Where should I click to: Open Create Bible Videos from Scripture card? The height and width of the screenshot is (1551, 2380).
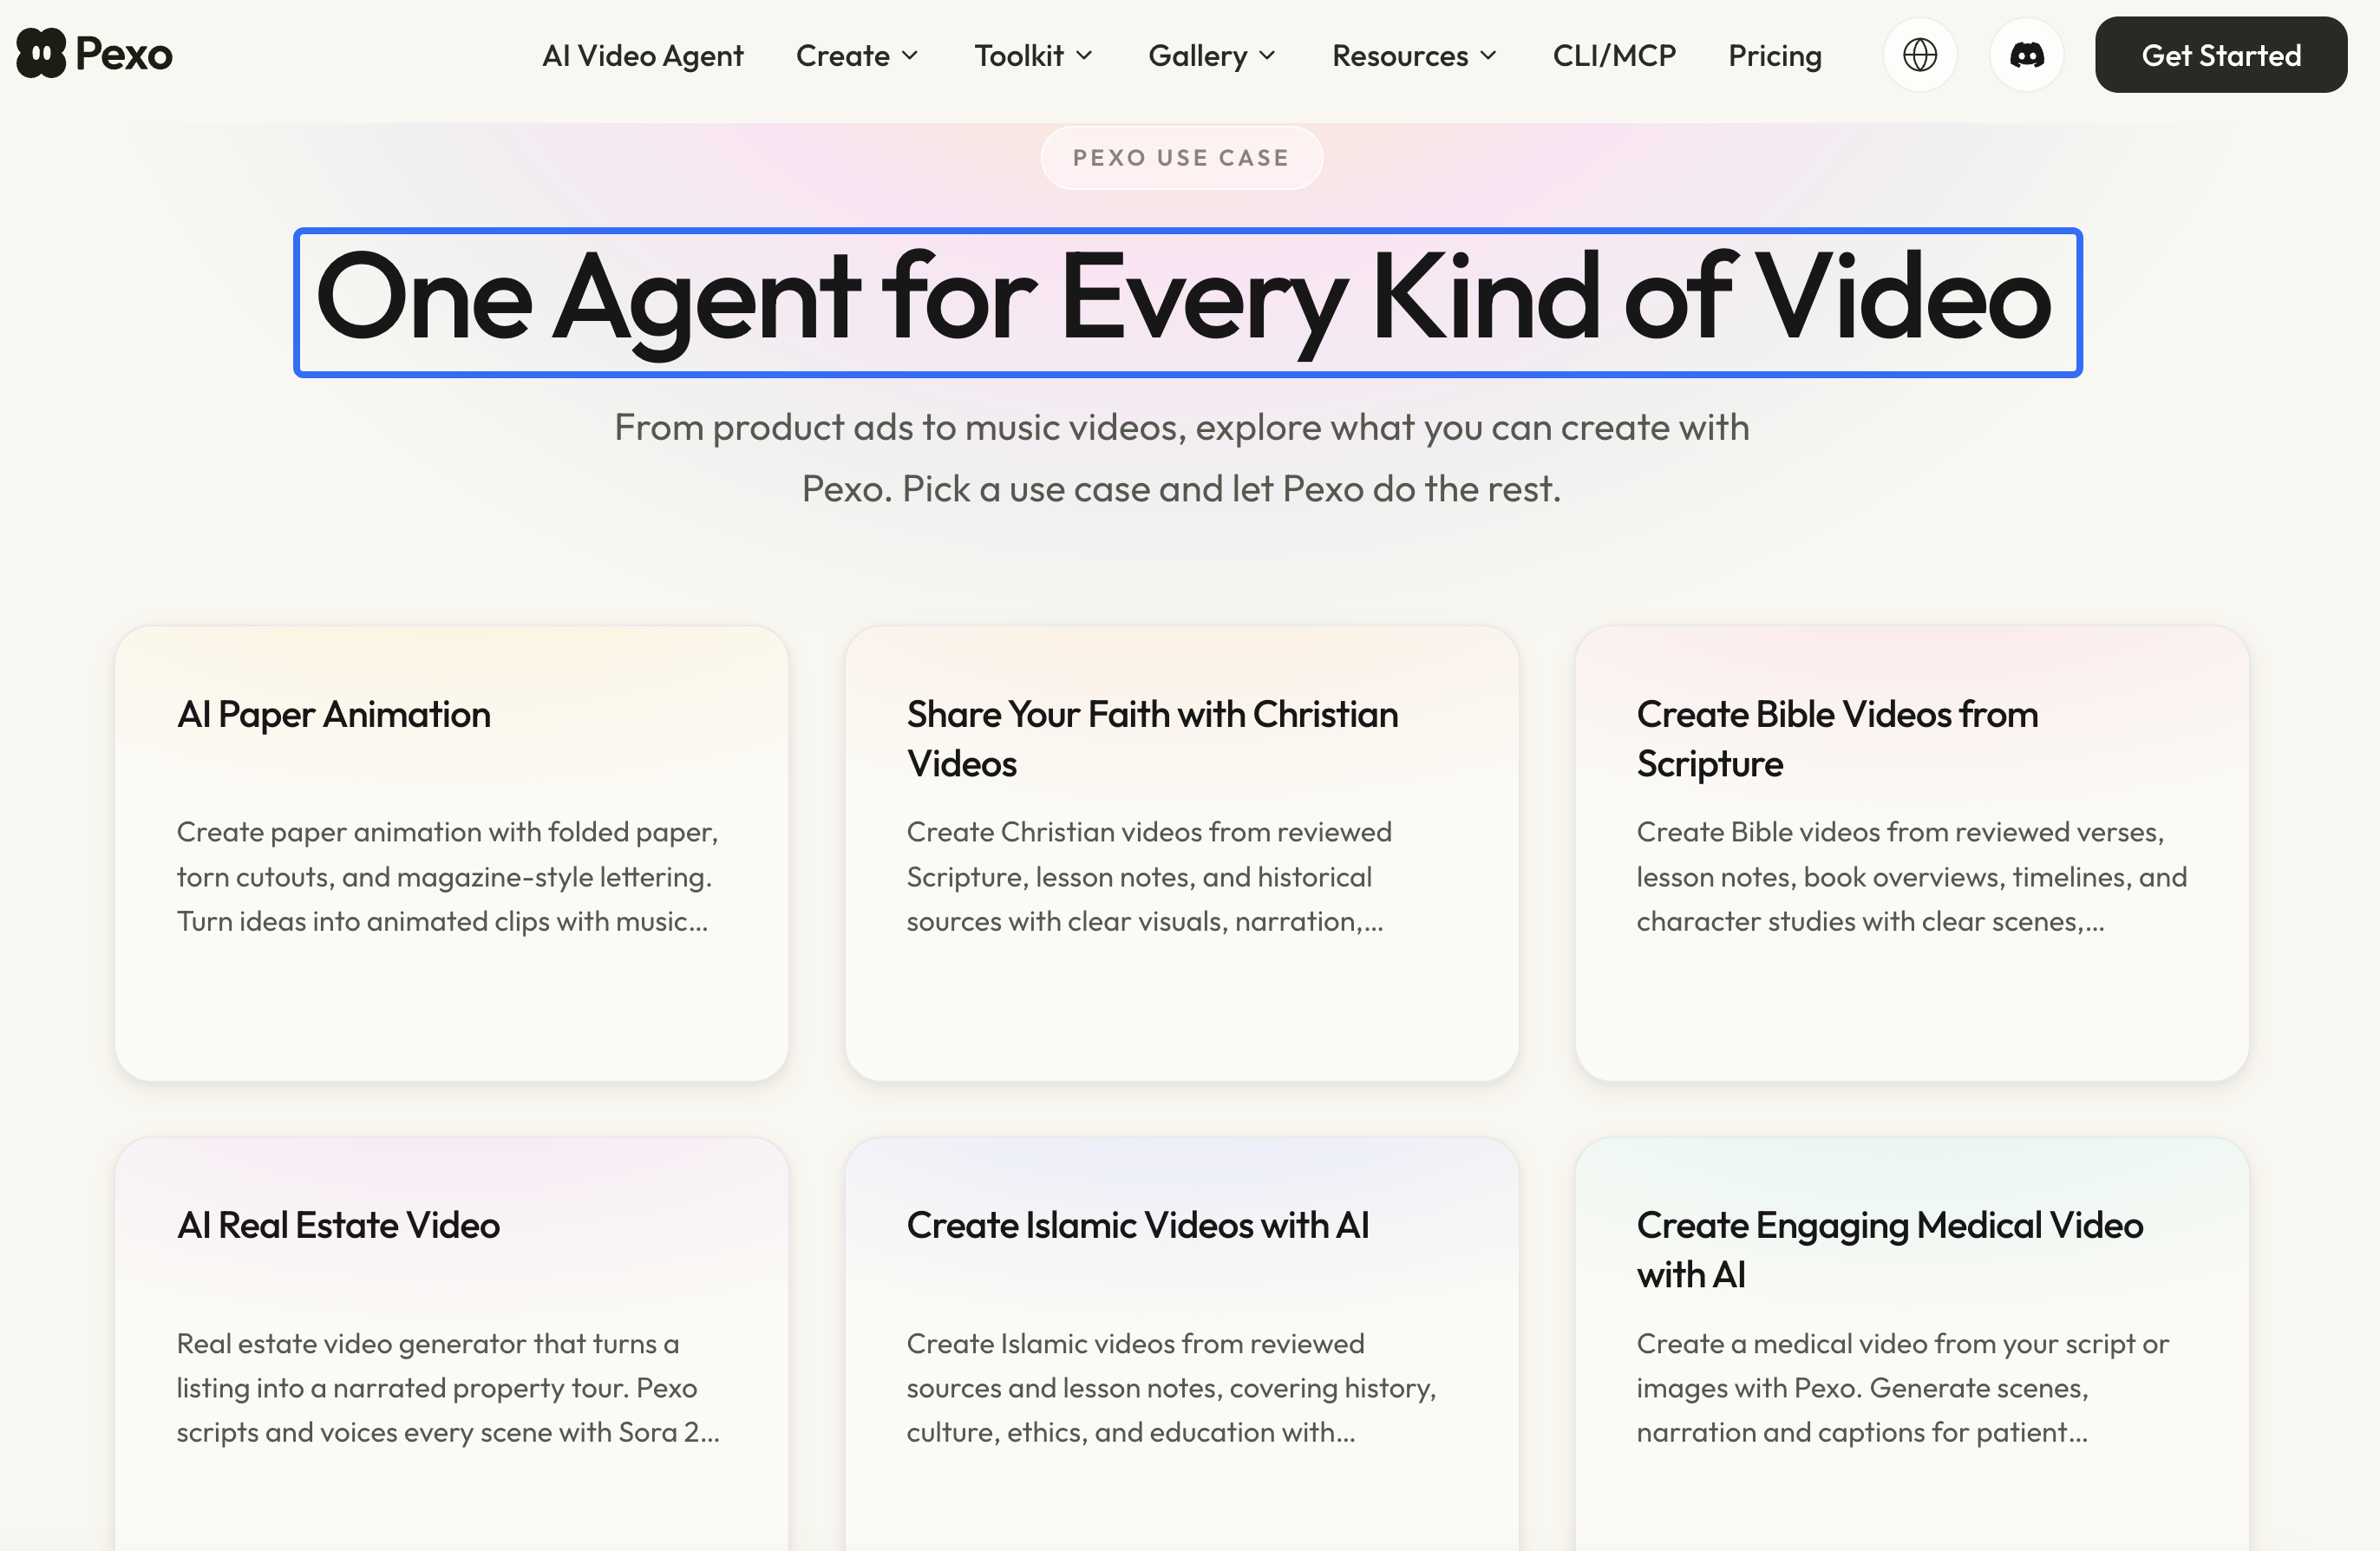click(x=1912, y=853)
